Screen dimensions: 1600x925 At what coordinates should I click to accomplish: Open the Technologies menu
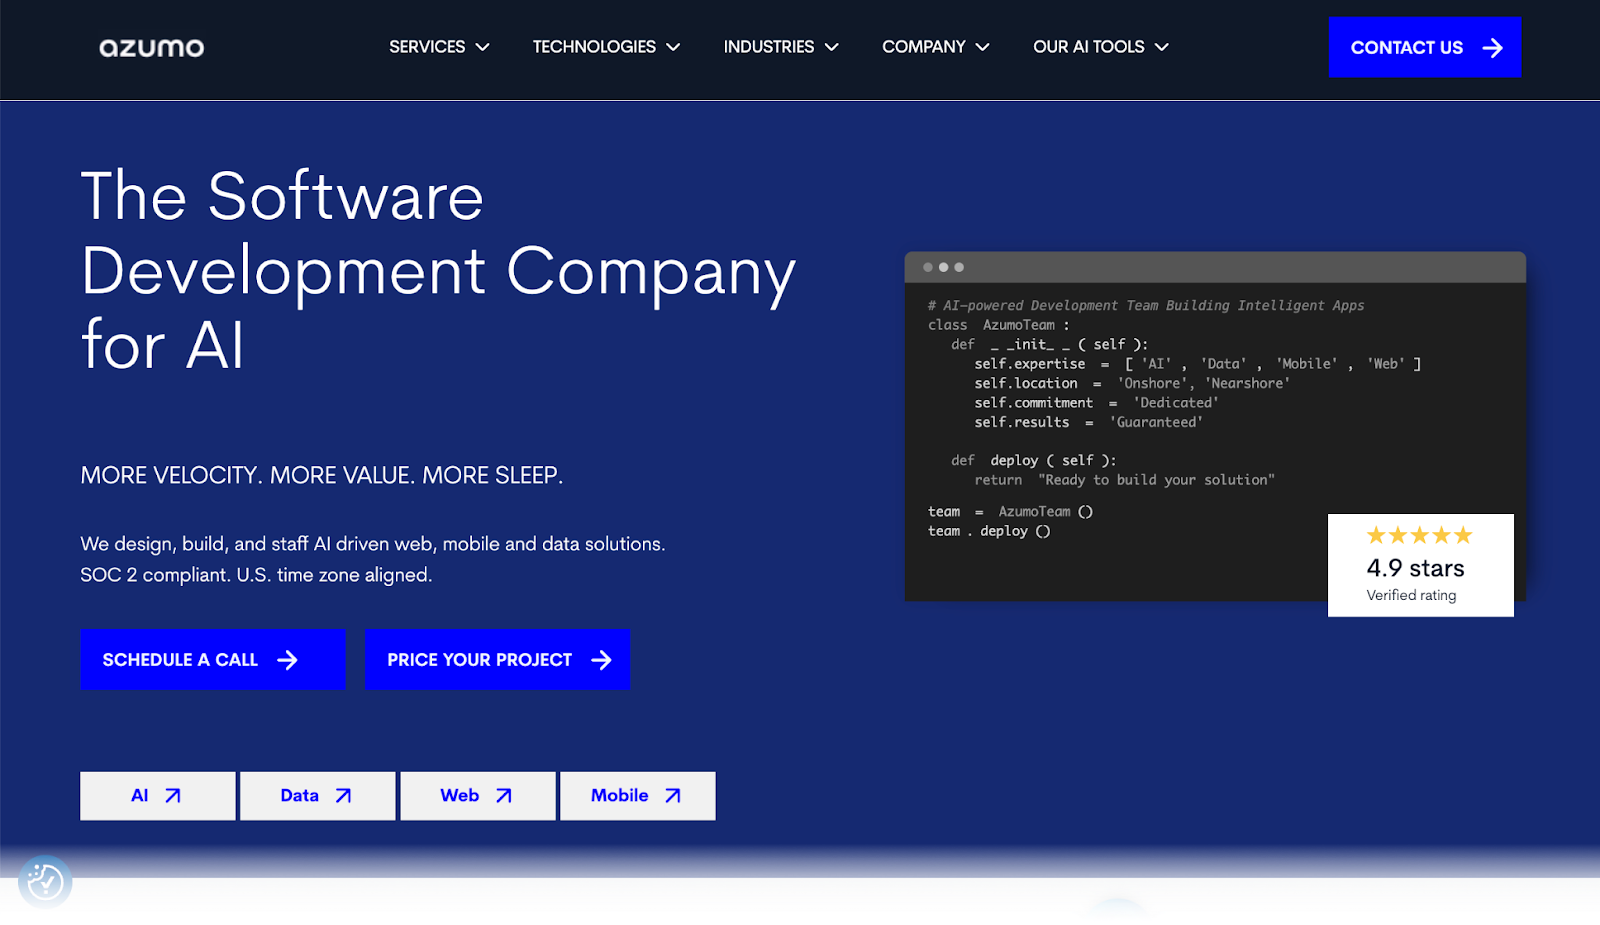(x=606, y=47)
